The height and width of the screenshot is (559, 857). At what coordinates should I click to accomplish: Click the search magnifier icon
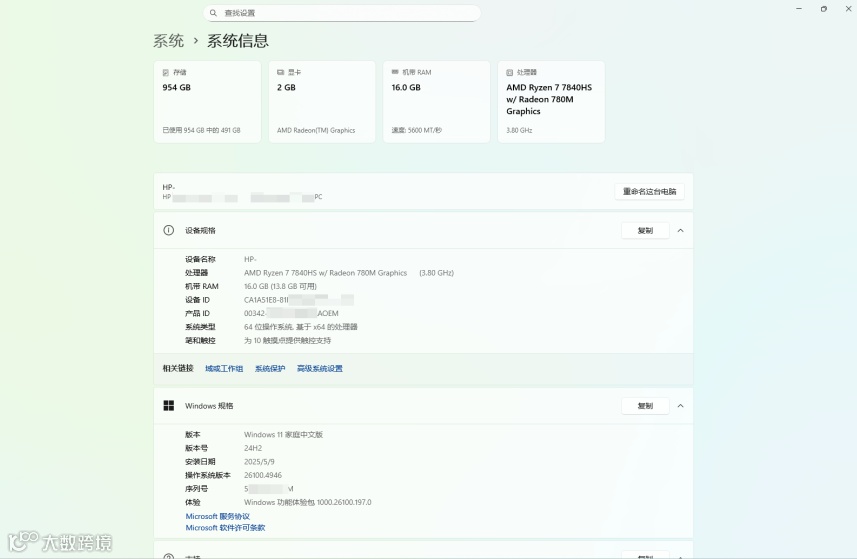click(x=213, y=13)
